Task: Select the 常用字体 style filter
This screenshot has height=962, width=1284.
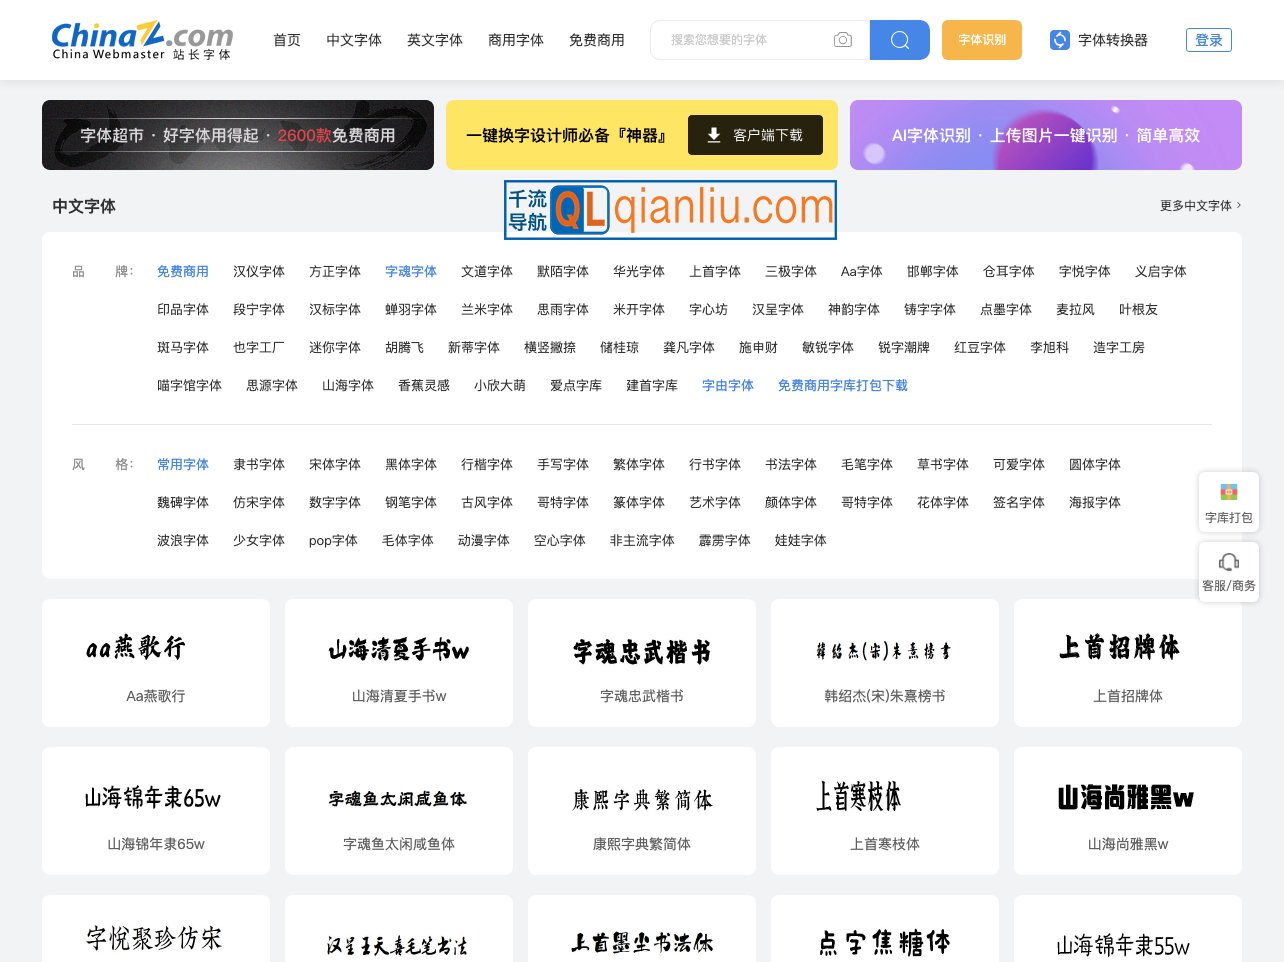Action: (183, 464)
